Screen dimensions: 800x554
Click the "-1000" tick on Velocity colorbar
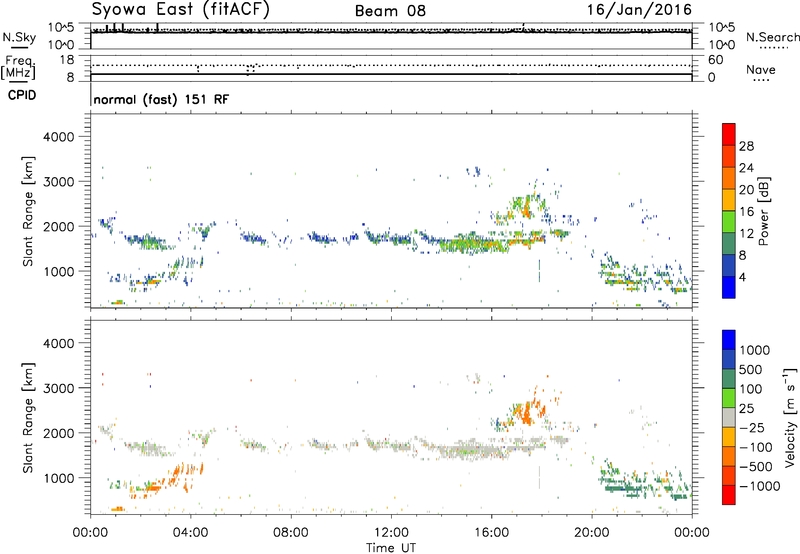click(759, 486)
